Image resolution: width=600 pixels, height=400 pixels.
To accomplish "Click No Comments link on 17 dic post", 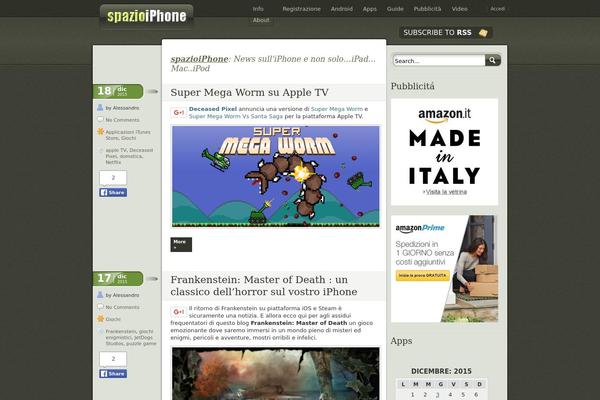I will [x=122, y=307].
